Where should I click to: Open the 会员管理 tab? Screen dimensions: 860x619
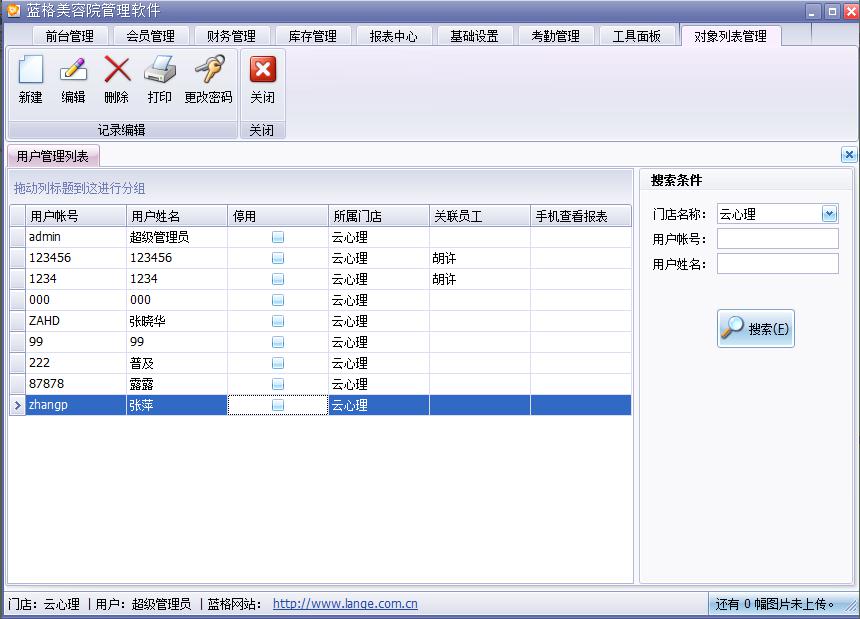[x=150, y=36]
